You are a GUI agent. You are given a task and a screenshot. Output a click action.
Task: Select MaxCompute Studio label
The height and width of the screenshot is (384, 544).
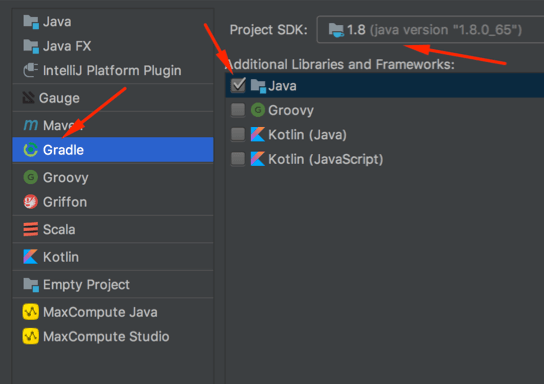coord(106,336)
